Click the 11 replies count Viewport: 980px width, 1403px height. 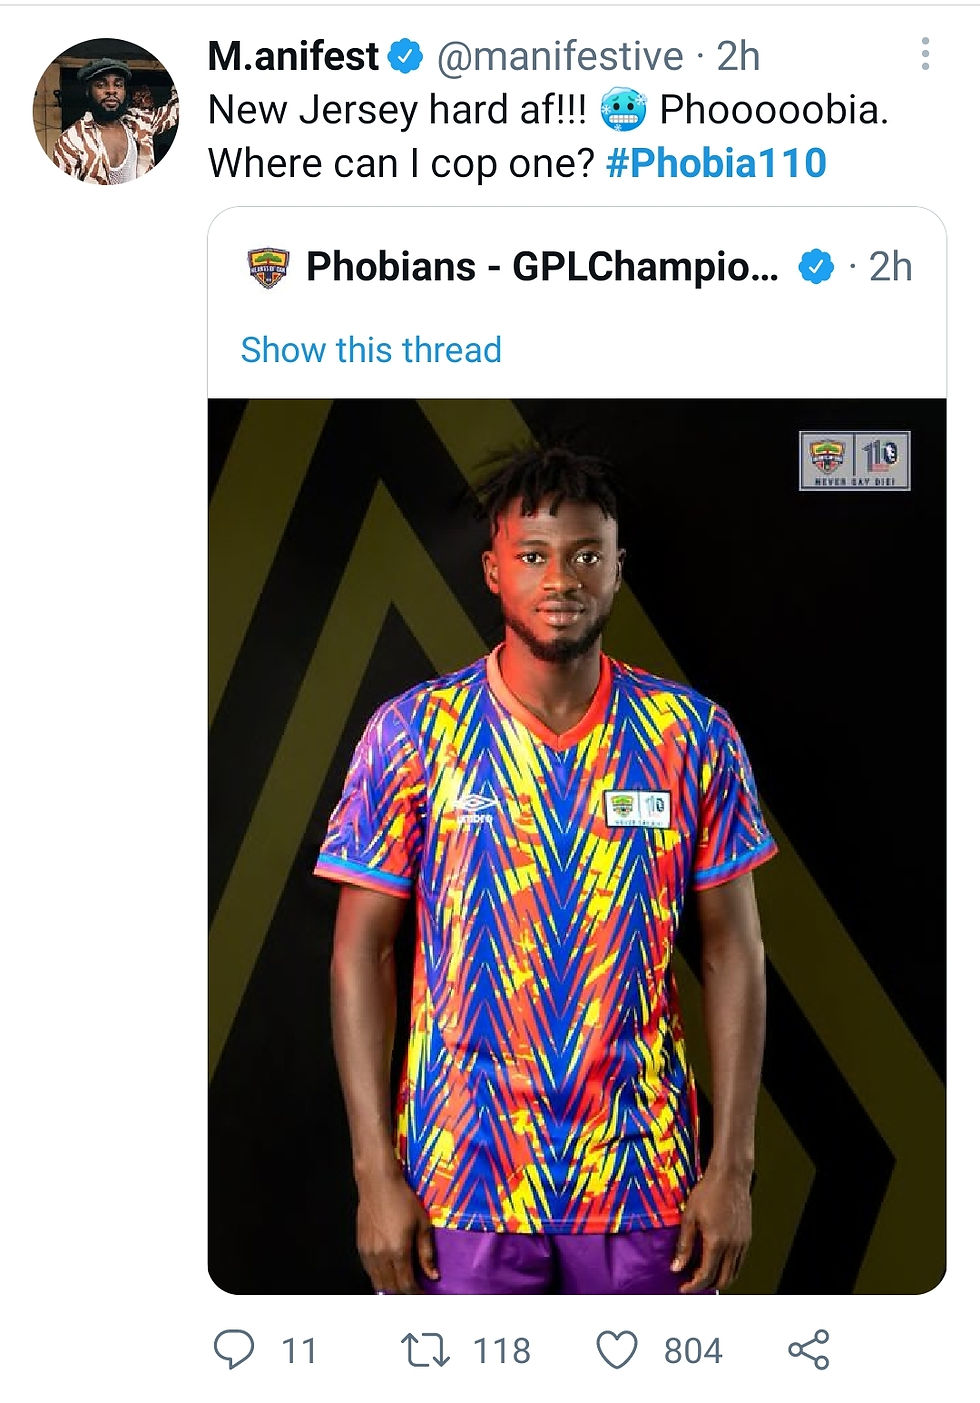click(x=299, y=1351)
